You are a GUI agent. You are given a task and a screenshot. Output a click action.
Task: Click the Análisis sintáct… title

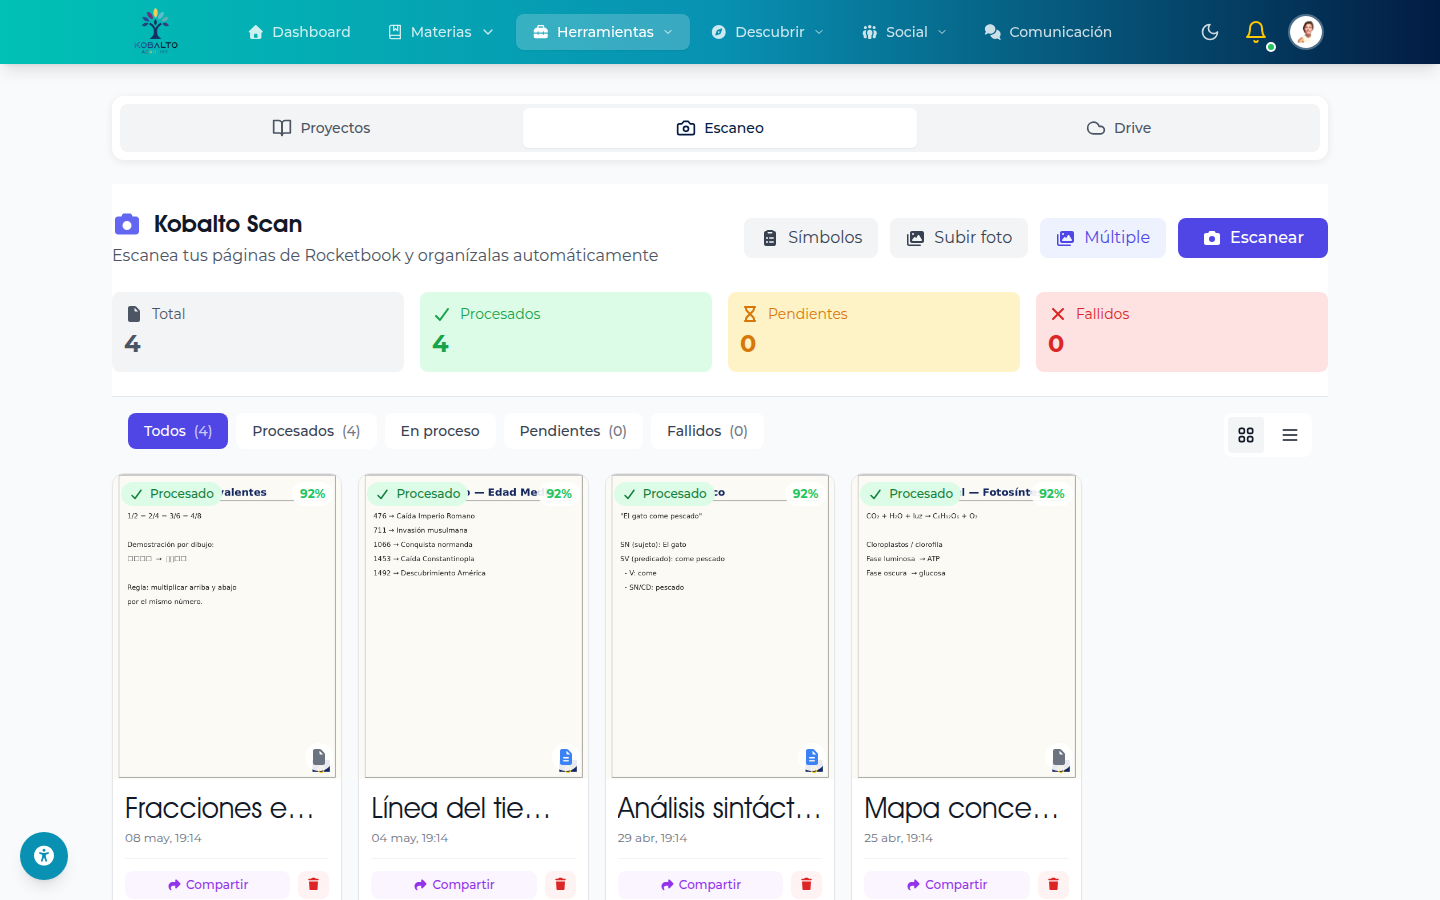[x=720, y=808]
